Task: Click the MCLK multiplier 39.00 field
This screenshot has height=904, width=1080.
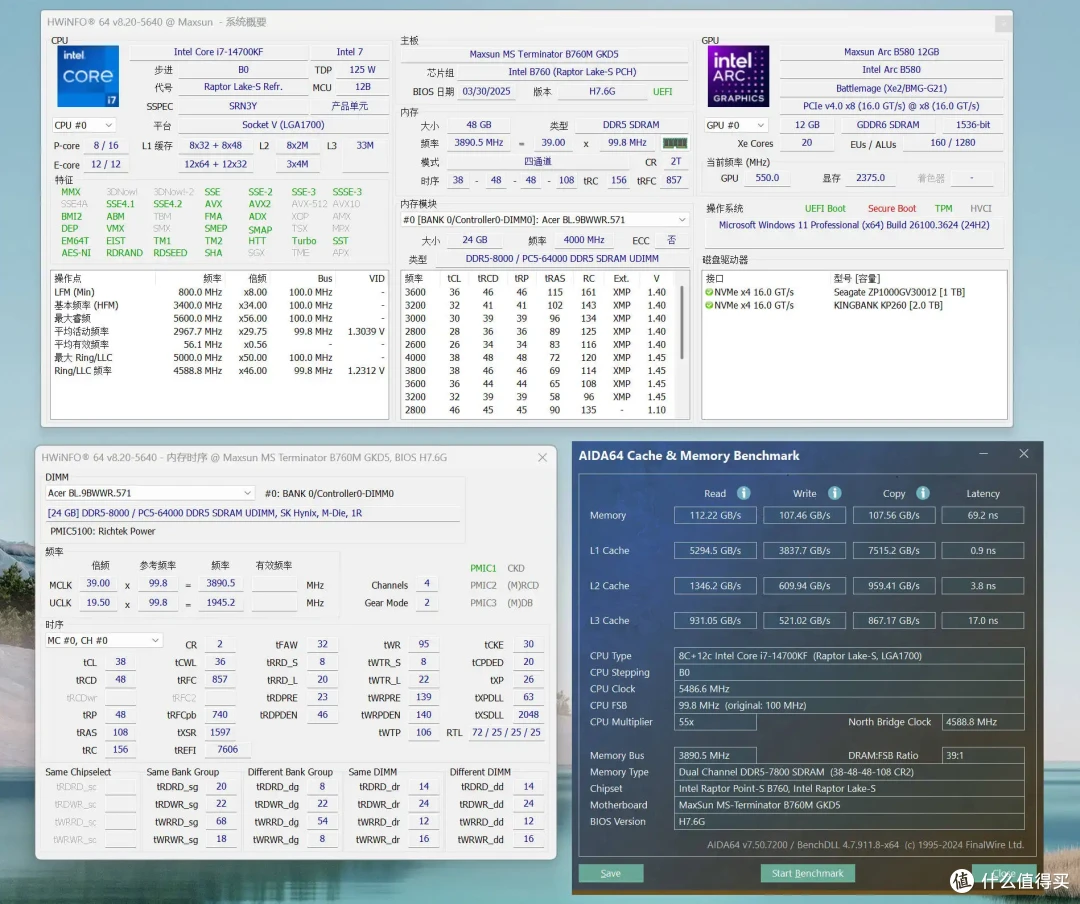Action: click(x=98, y=584)
